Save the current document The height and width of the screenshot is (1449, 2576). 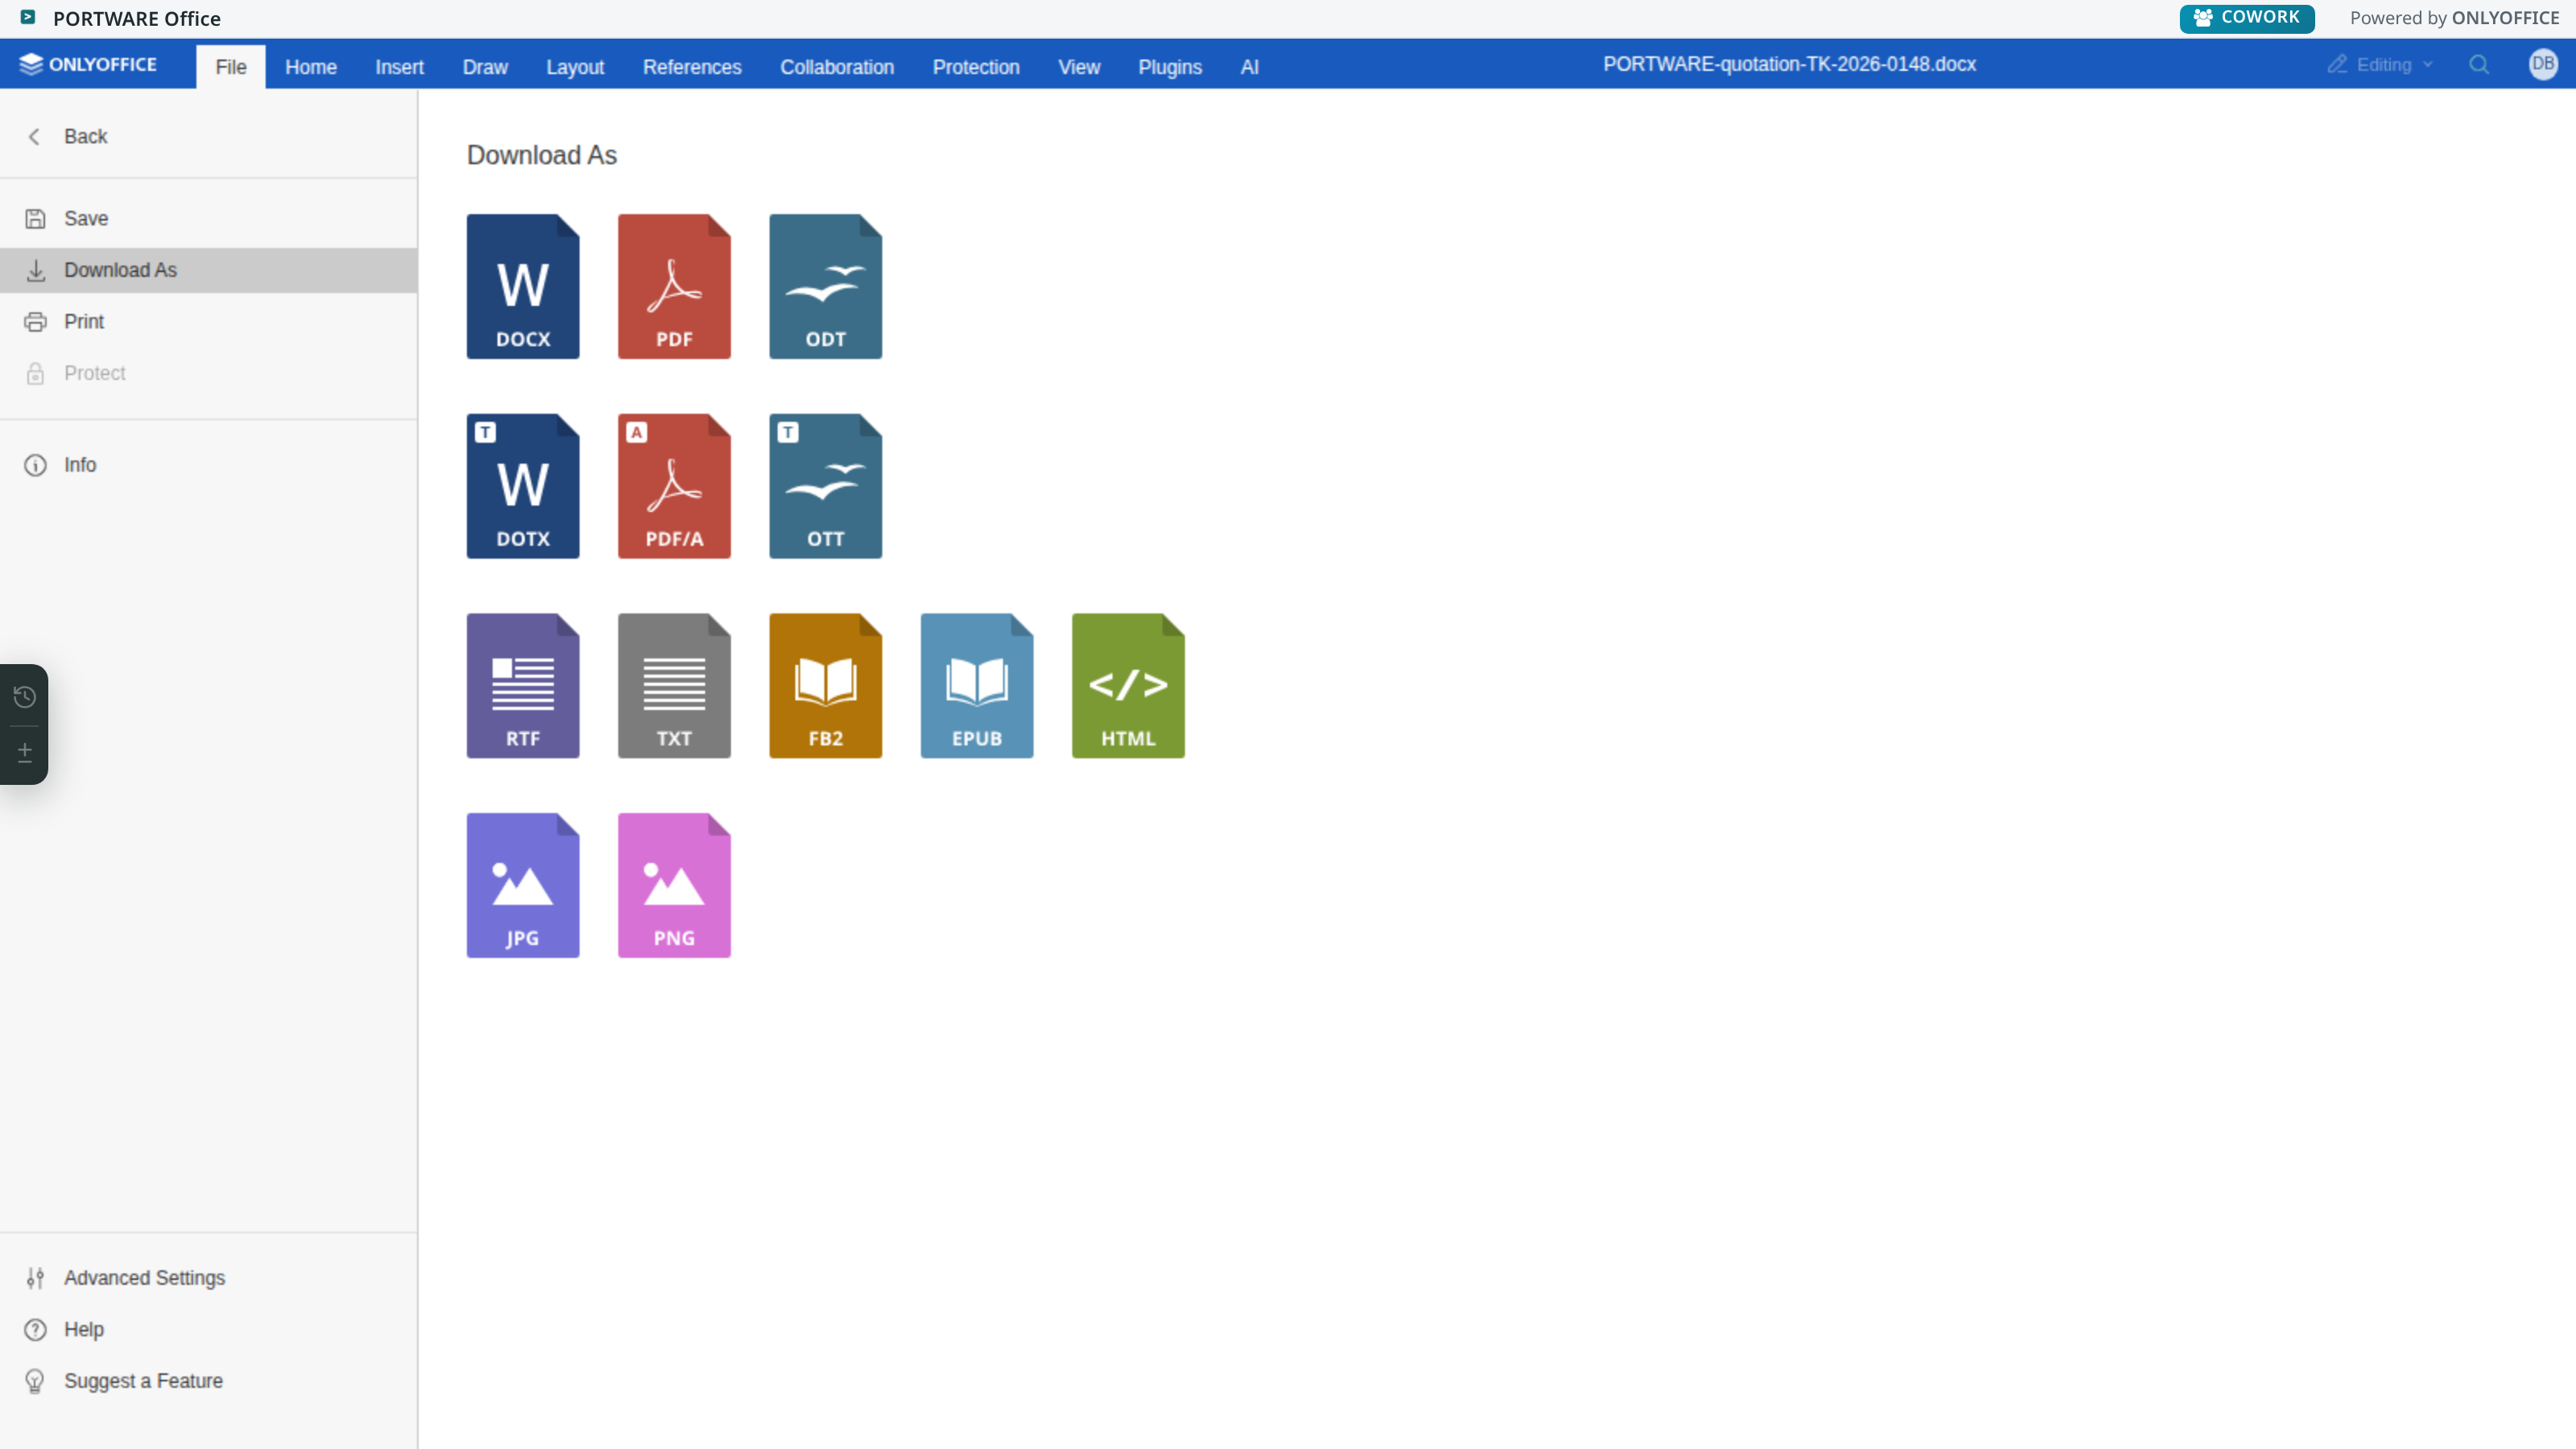(208, 219)
